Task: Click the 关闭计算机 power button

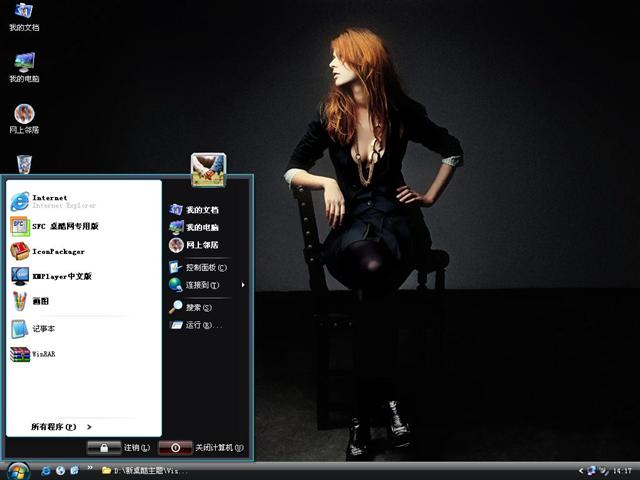Action: pos(175,448)
